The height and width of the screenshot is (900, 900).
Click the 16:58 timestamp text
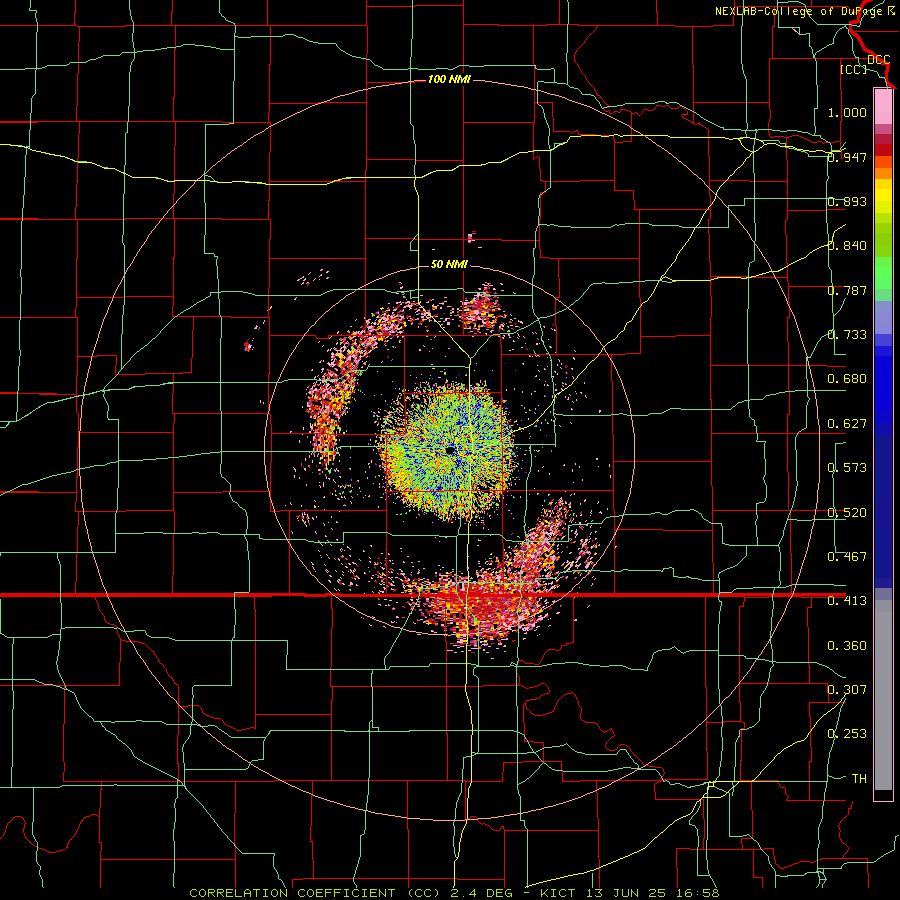pyautogui.click(x=696, y=893)
